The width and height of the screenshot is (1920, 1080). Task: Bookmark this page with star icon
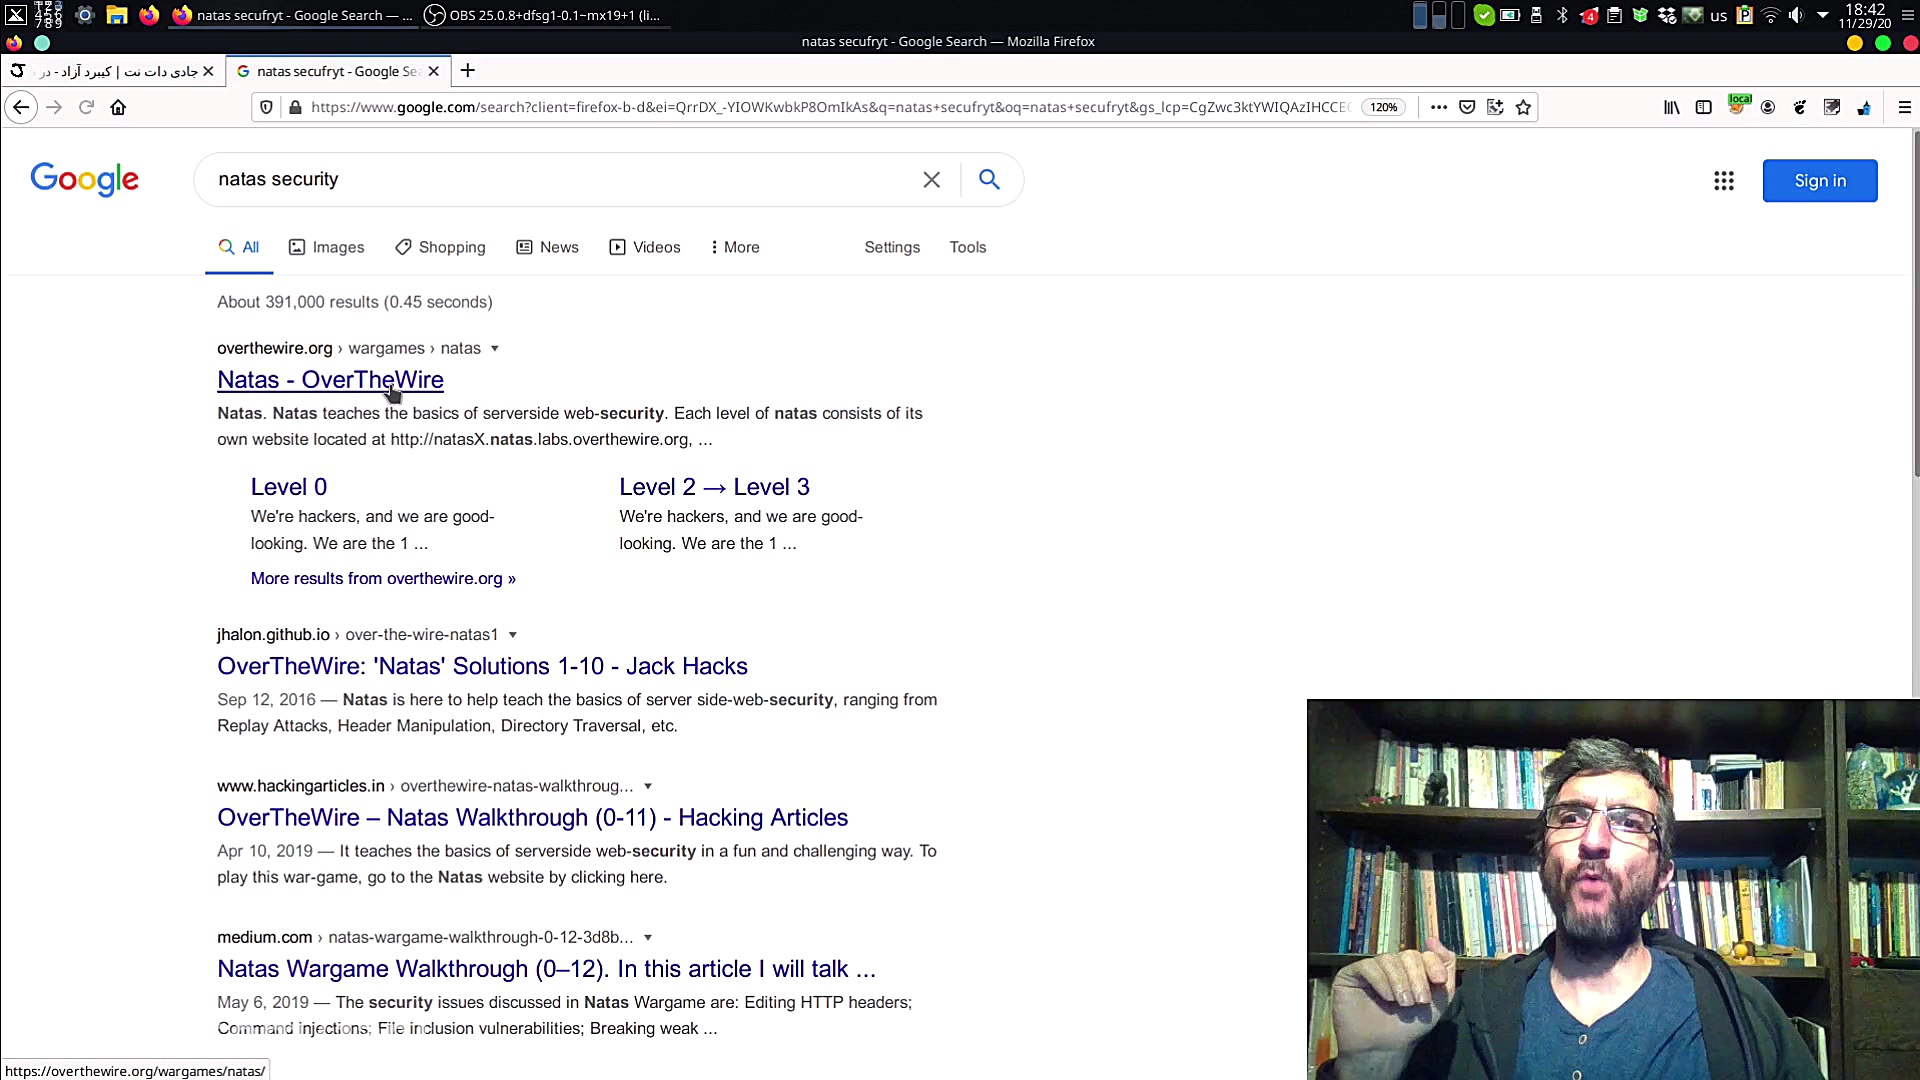point(1523,107)
